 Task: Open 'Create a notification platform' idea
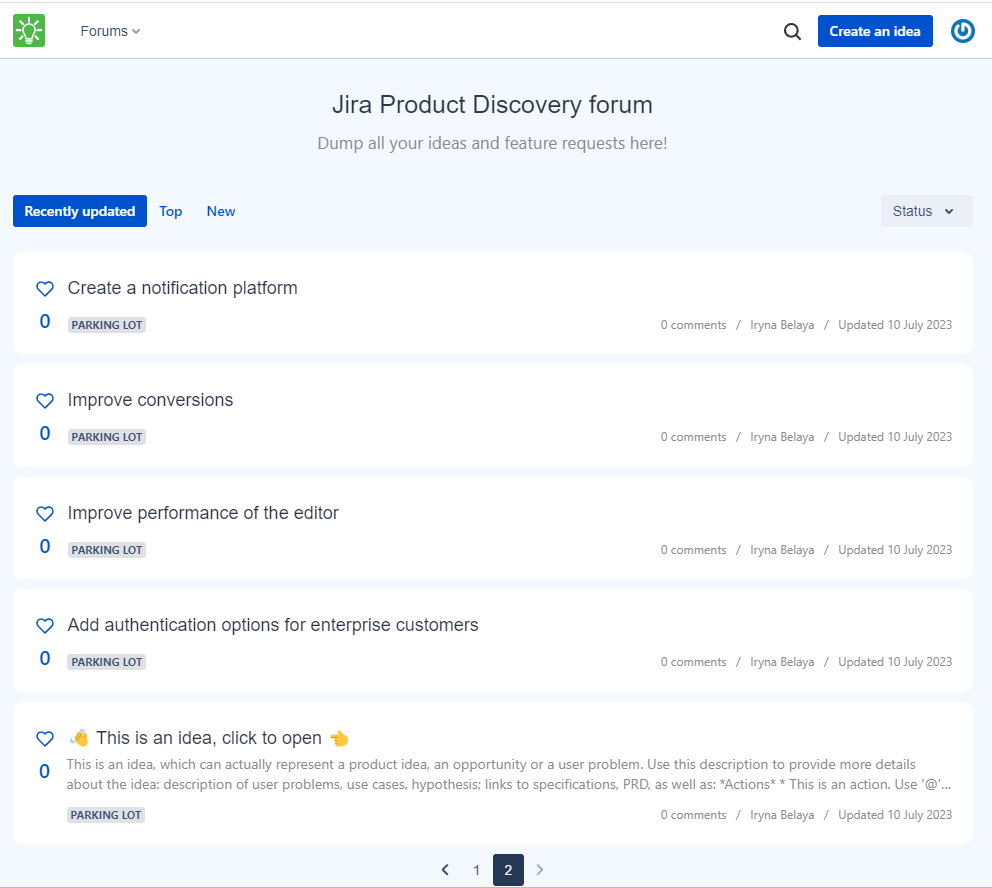[x=182, y=288]
